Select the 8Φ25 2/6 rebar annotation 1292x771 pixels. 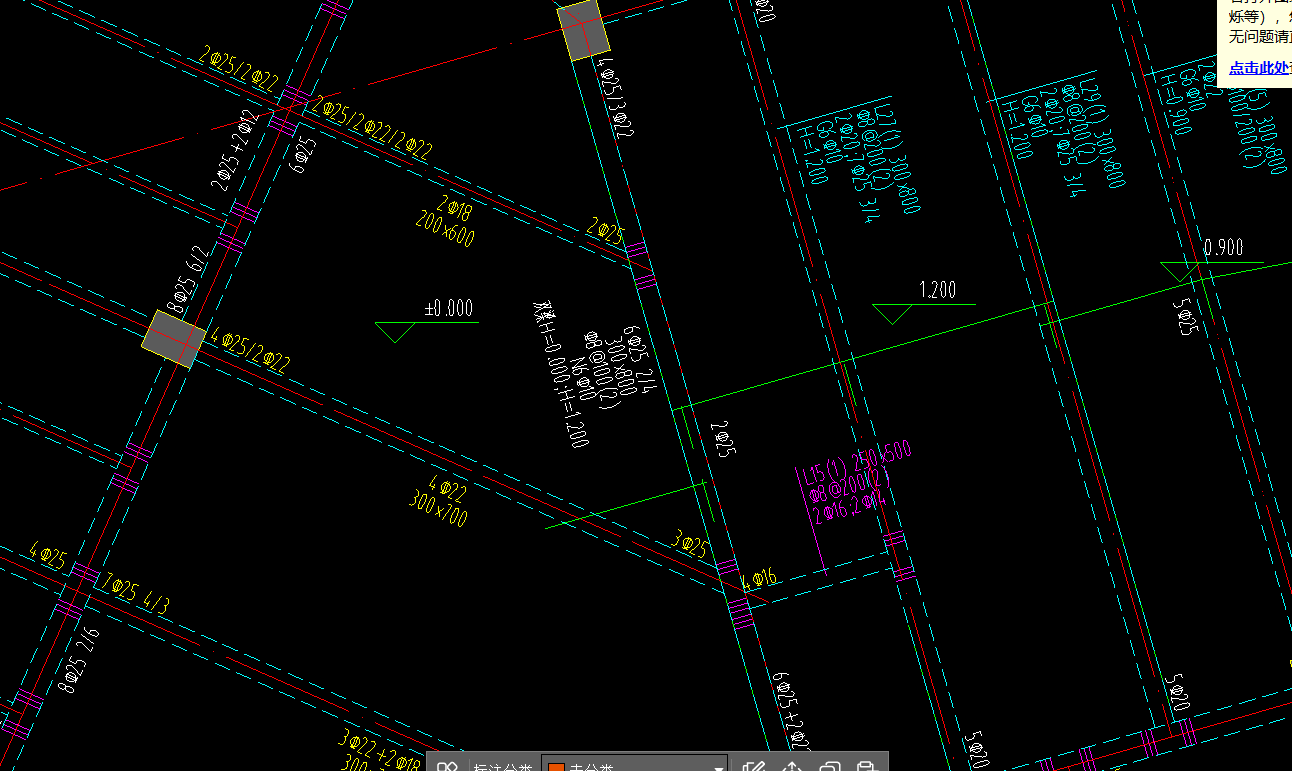tap(79, 661)
